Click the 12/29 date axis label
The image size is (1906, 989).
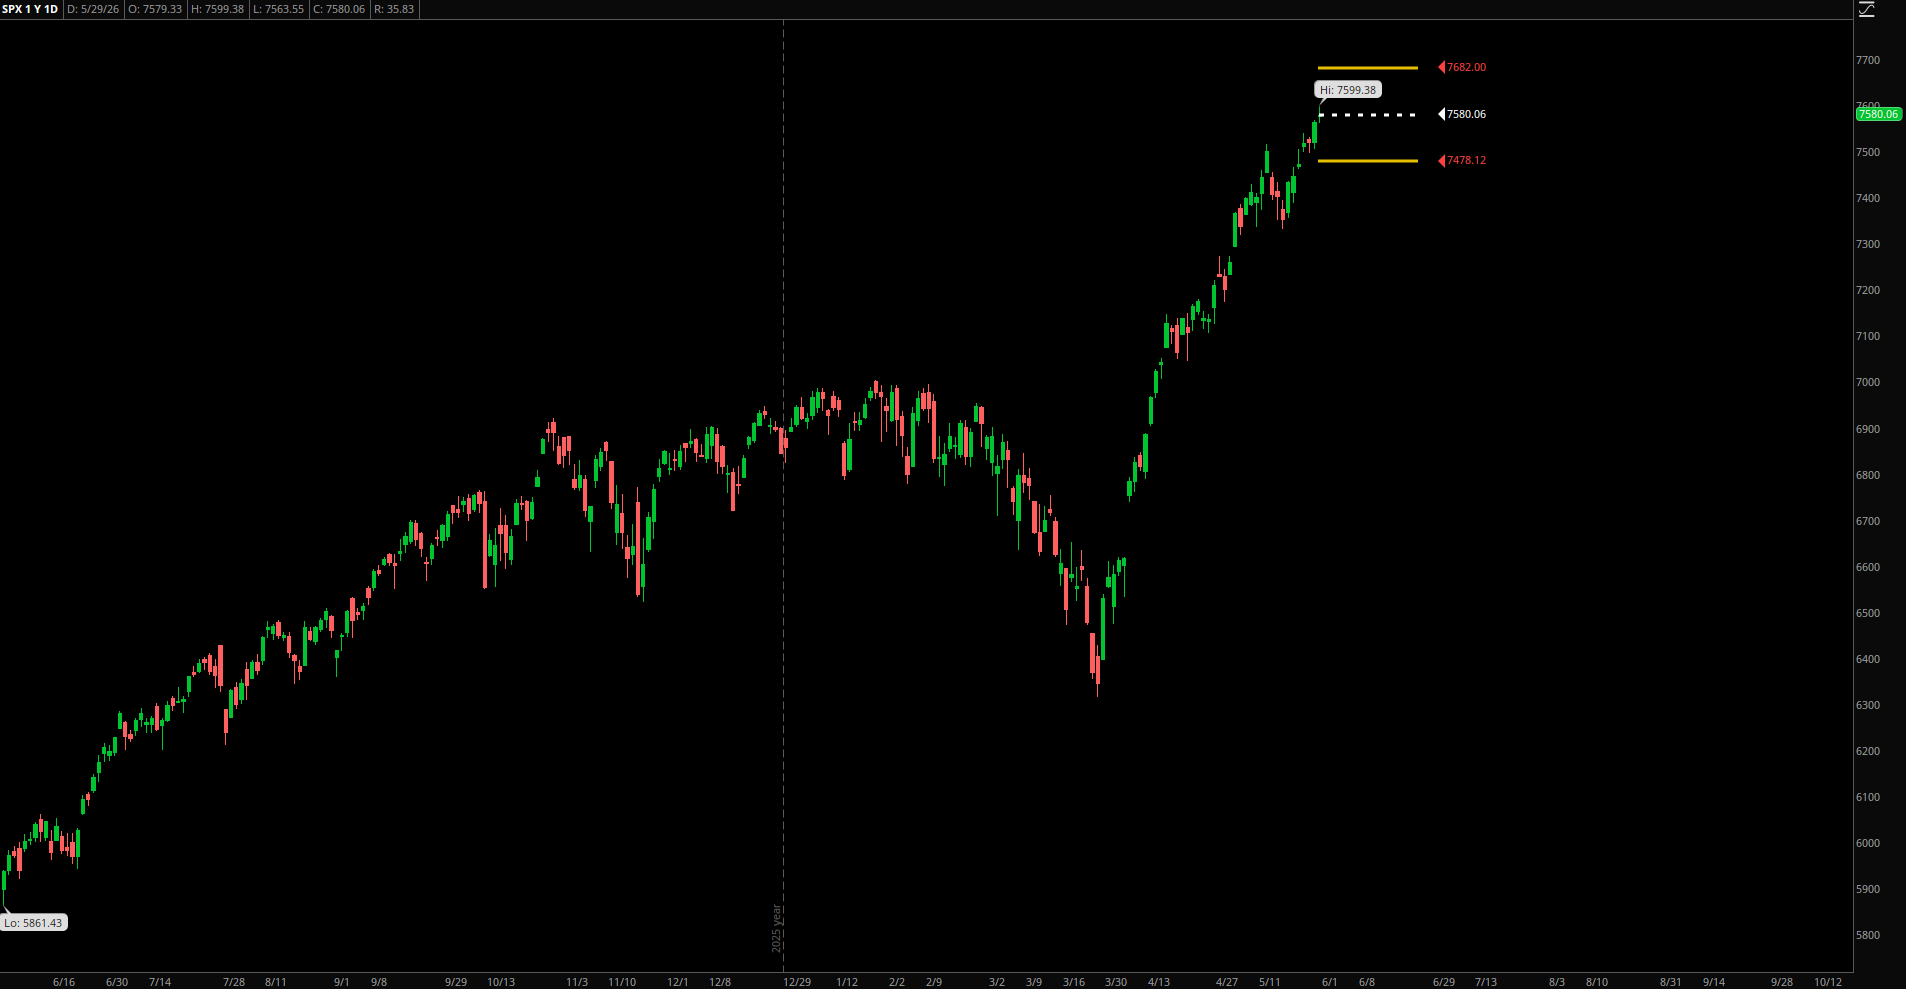tap(797, 982)
